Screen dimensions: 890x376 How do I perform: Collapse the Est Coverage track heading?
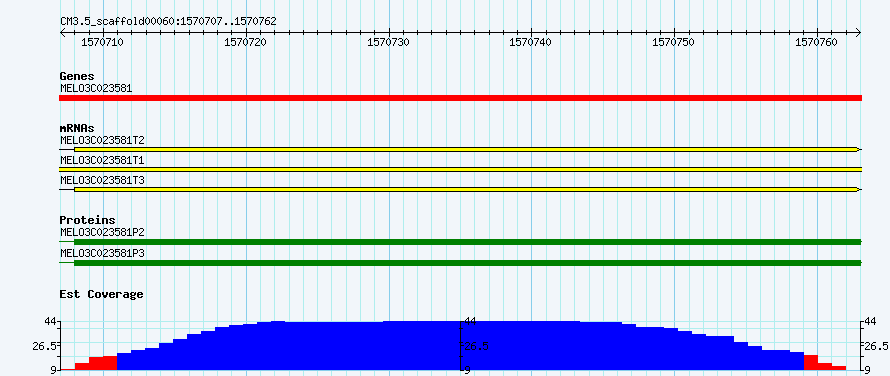pos(101,294)
